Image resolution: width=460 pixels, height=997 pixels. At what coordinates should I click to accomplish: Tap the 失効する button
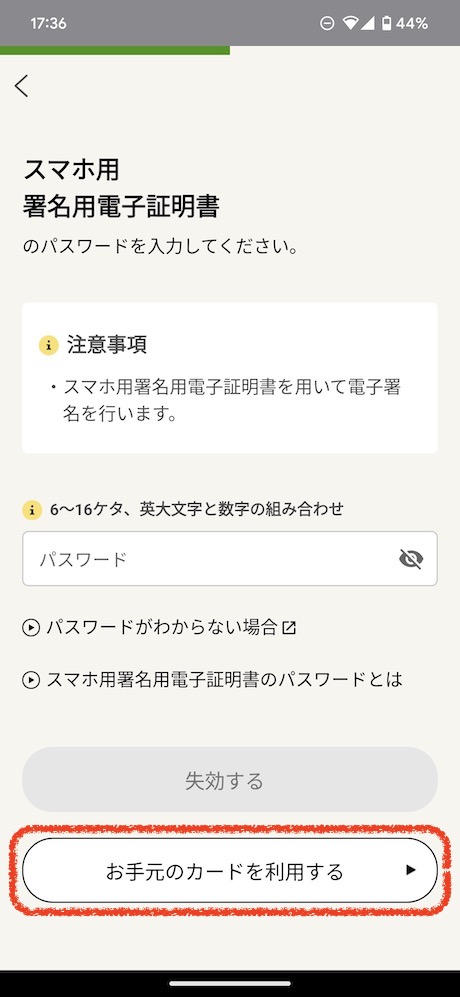tap(230, 780)
